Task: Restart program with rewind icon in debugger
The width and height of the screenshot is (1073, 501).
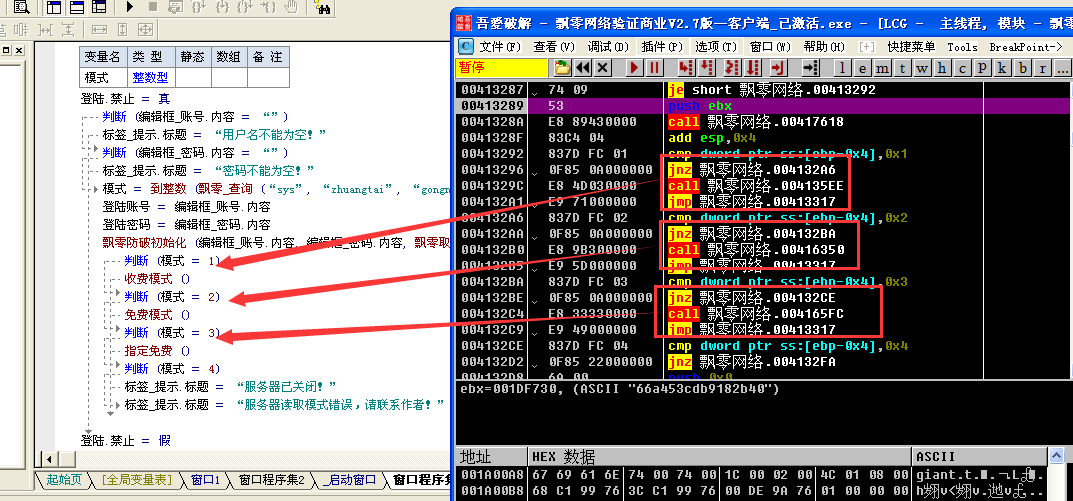Action: tap(582, 67)
